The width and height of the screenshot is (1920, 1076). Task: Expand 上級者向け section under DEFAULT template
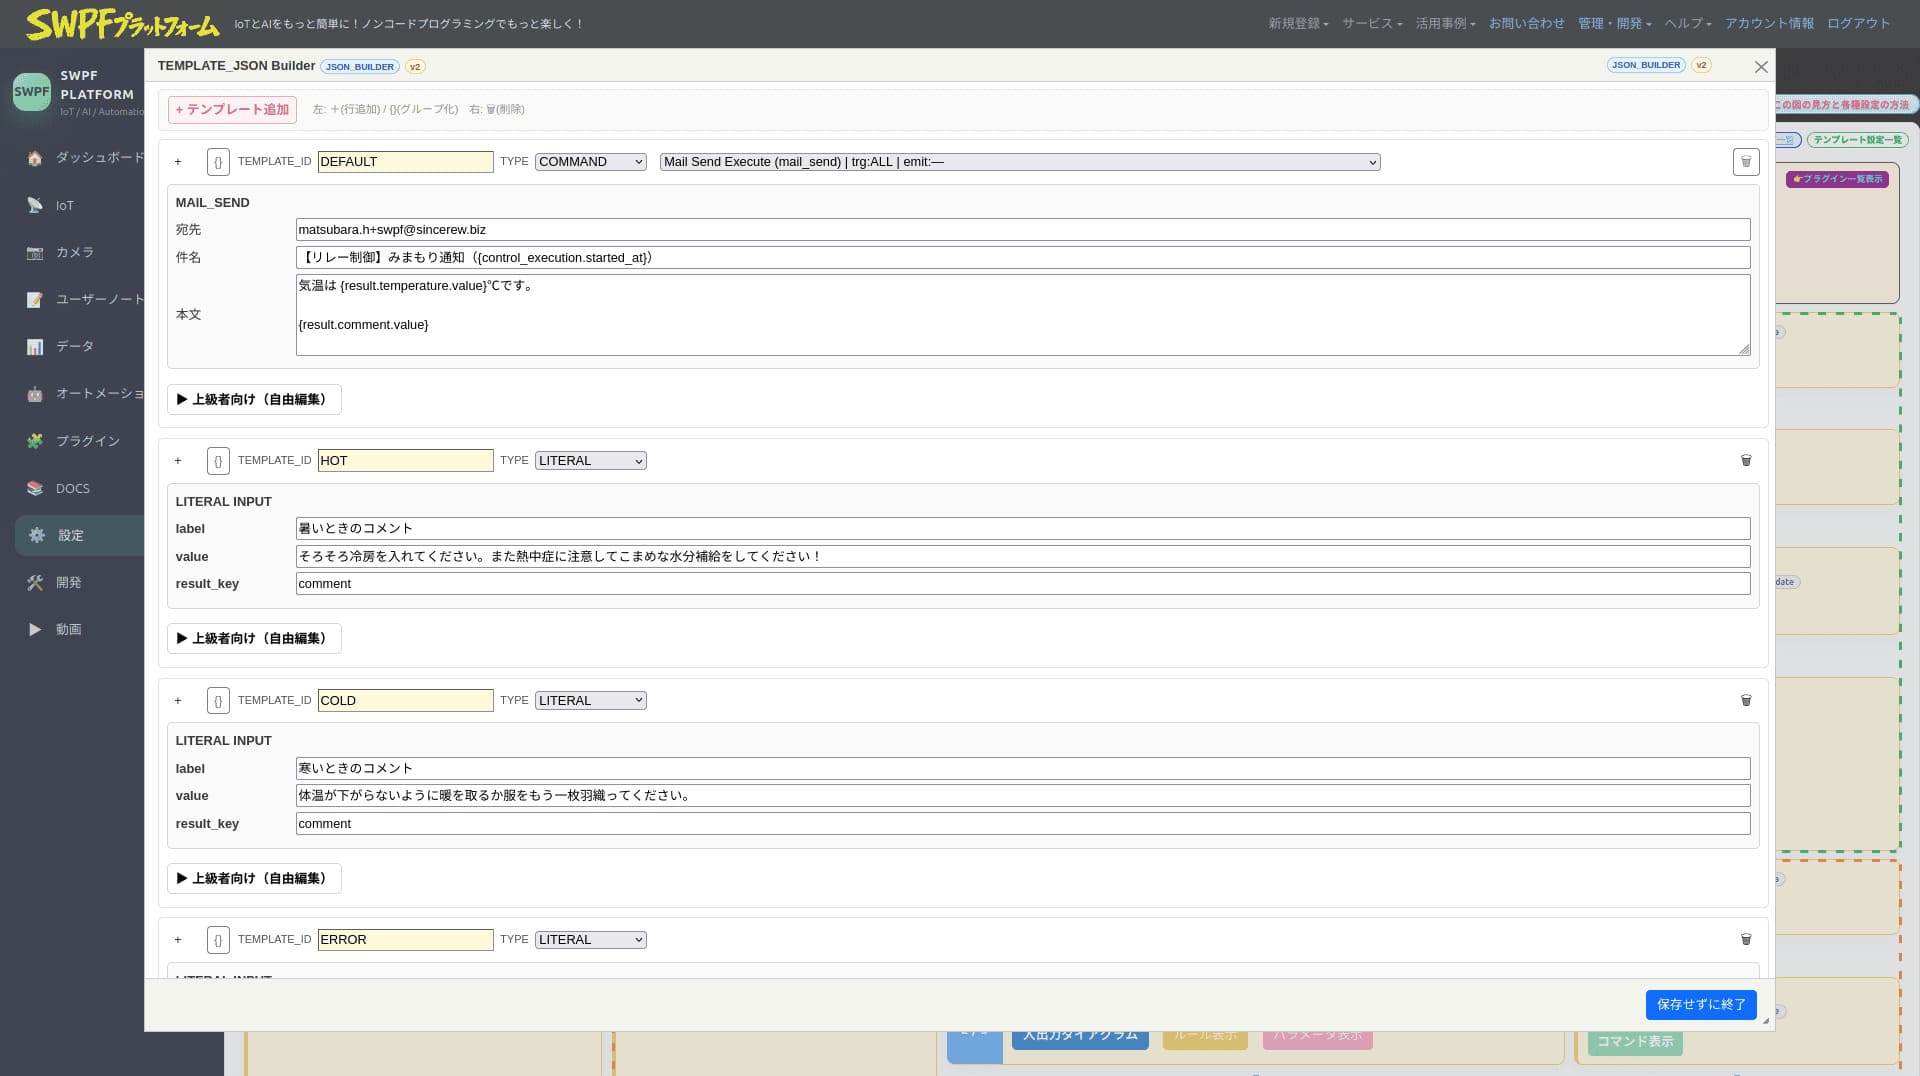click(x=254, y=400)
